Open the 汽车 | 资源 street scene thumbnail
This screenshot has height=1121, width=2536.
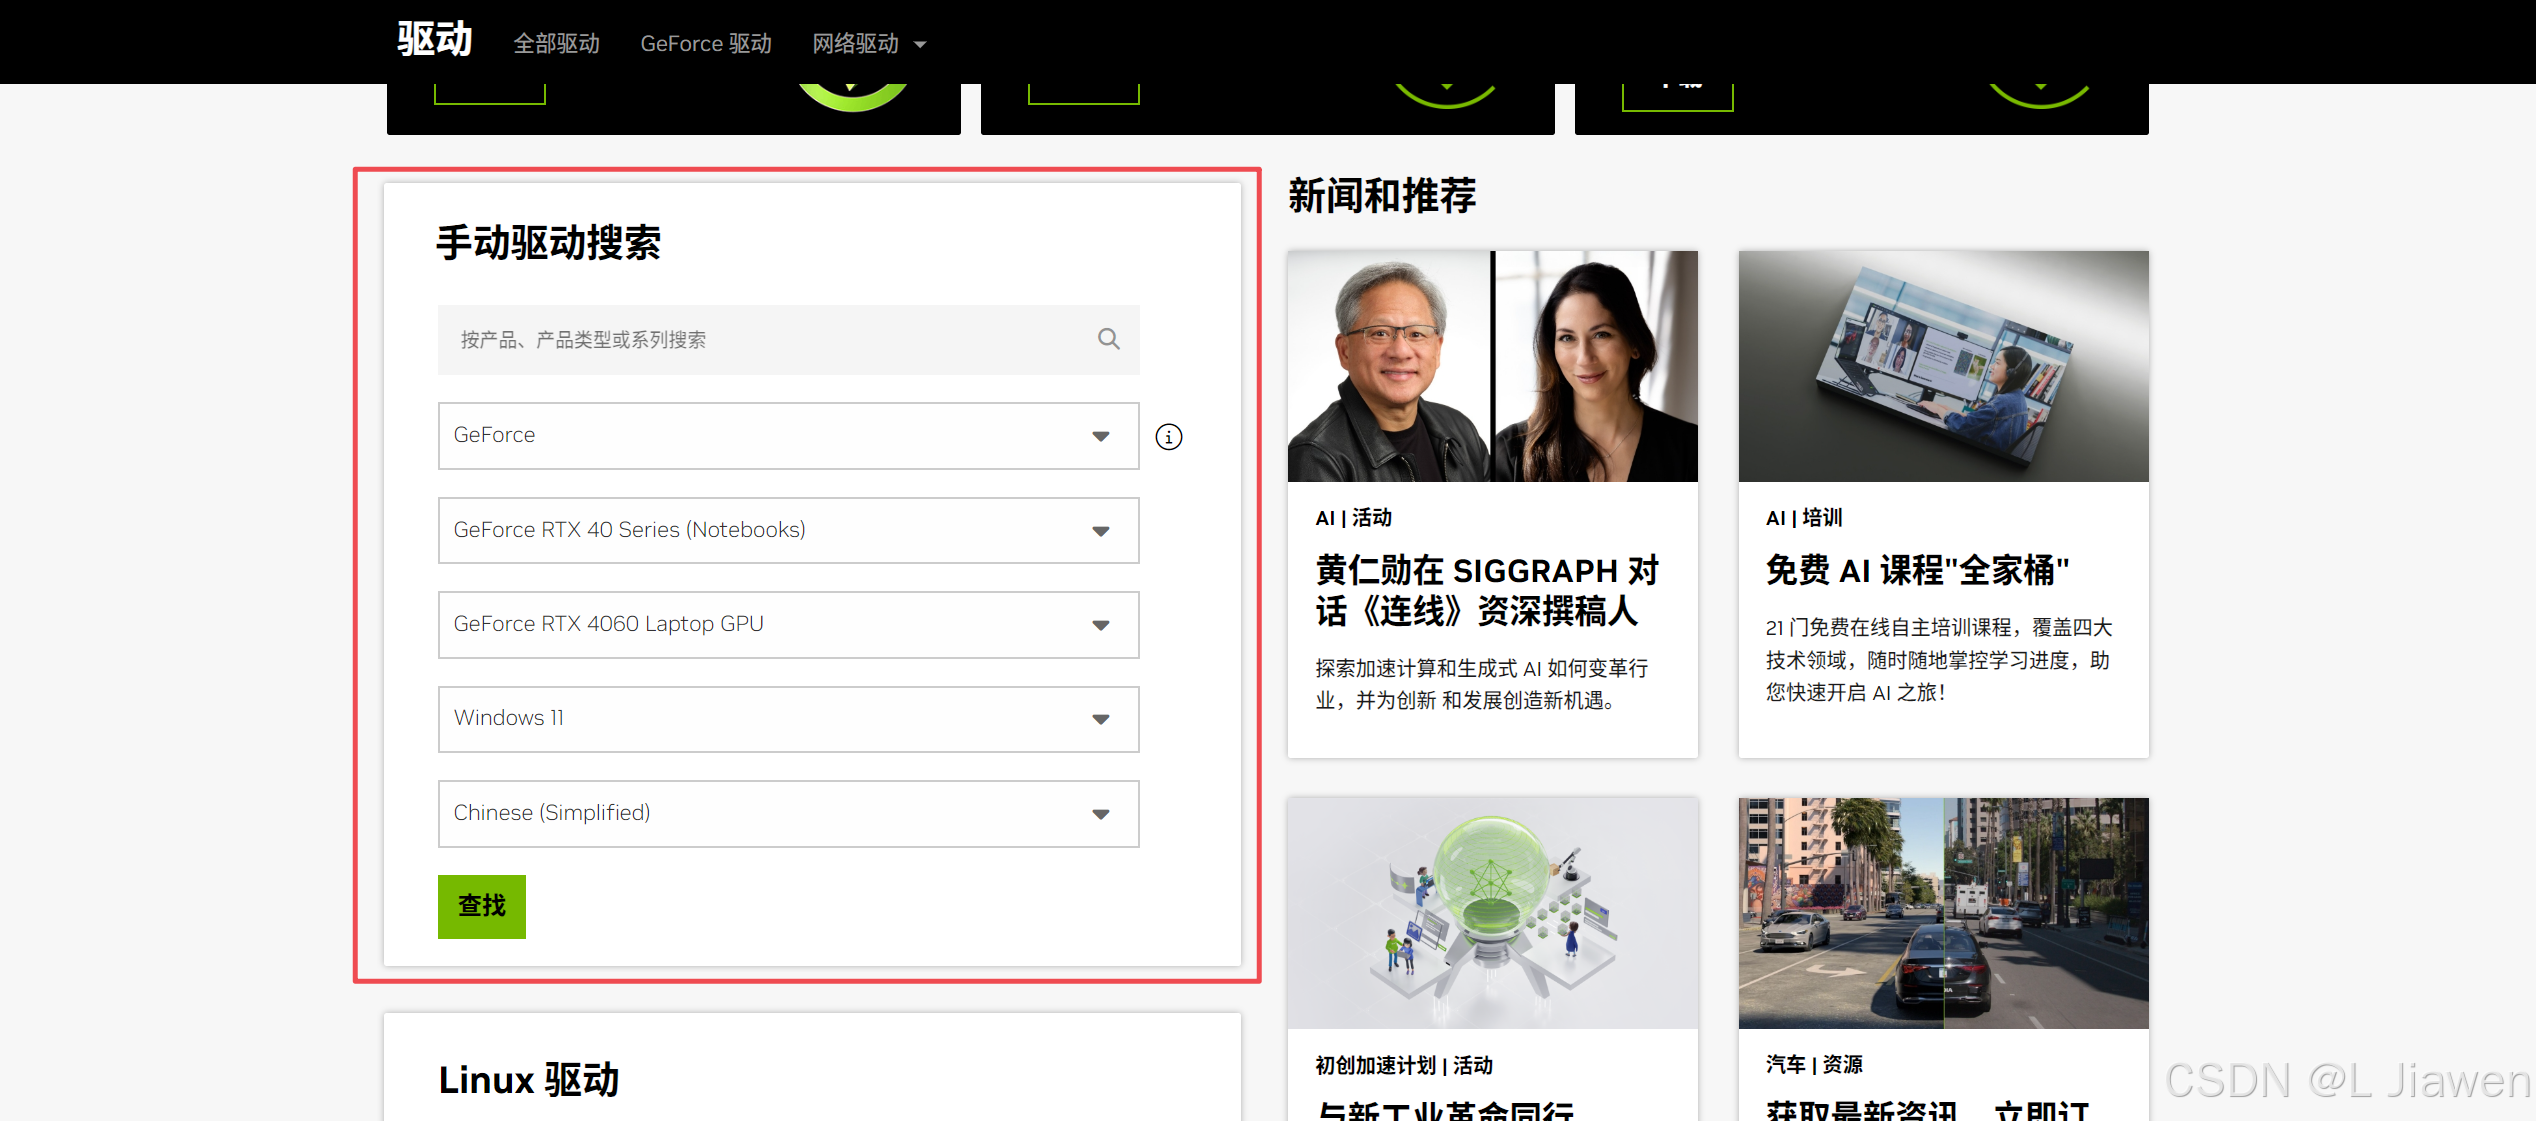pos(1943,913)
